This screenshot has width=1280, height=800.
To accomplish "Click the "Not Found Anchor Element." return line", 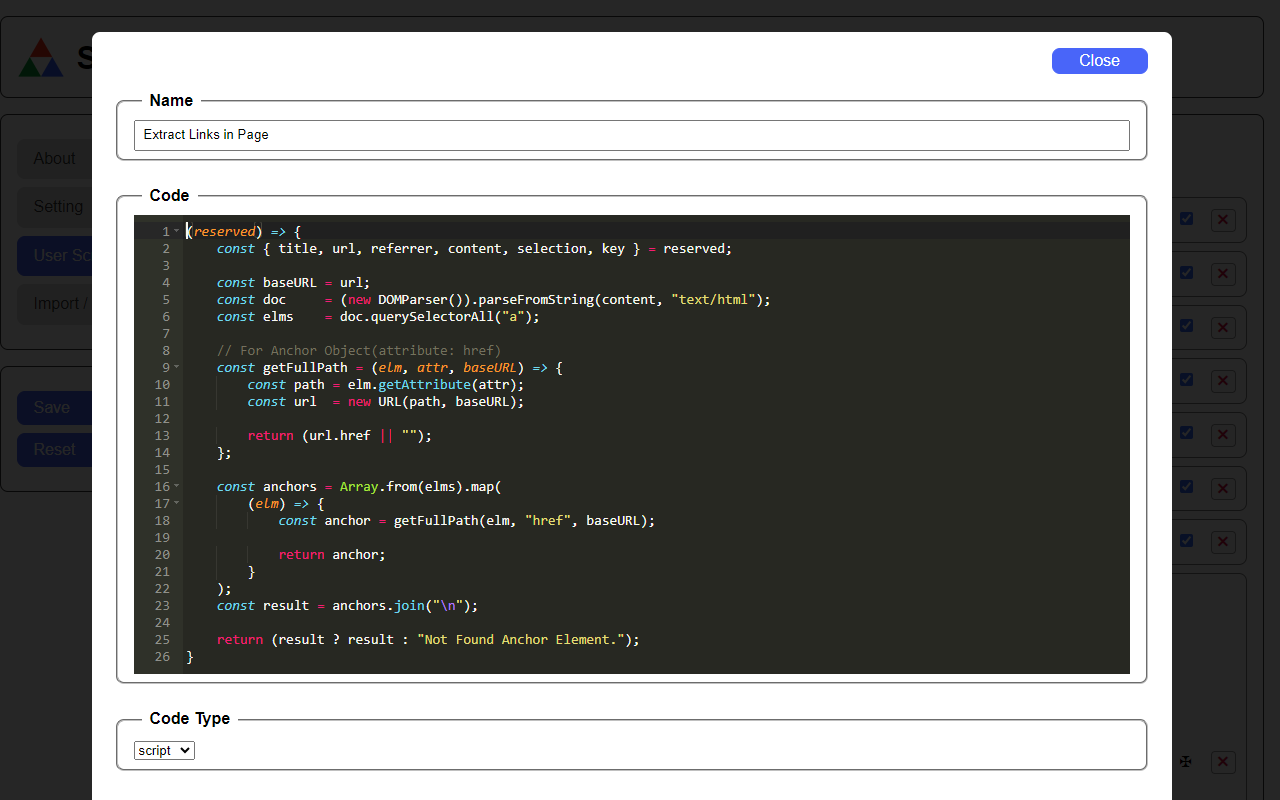I will tap(428, 639).
